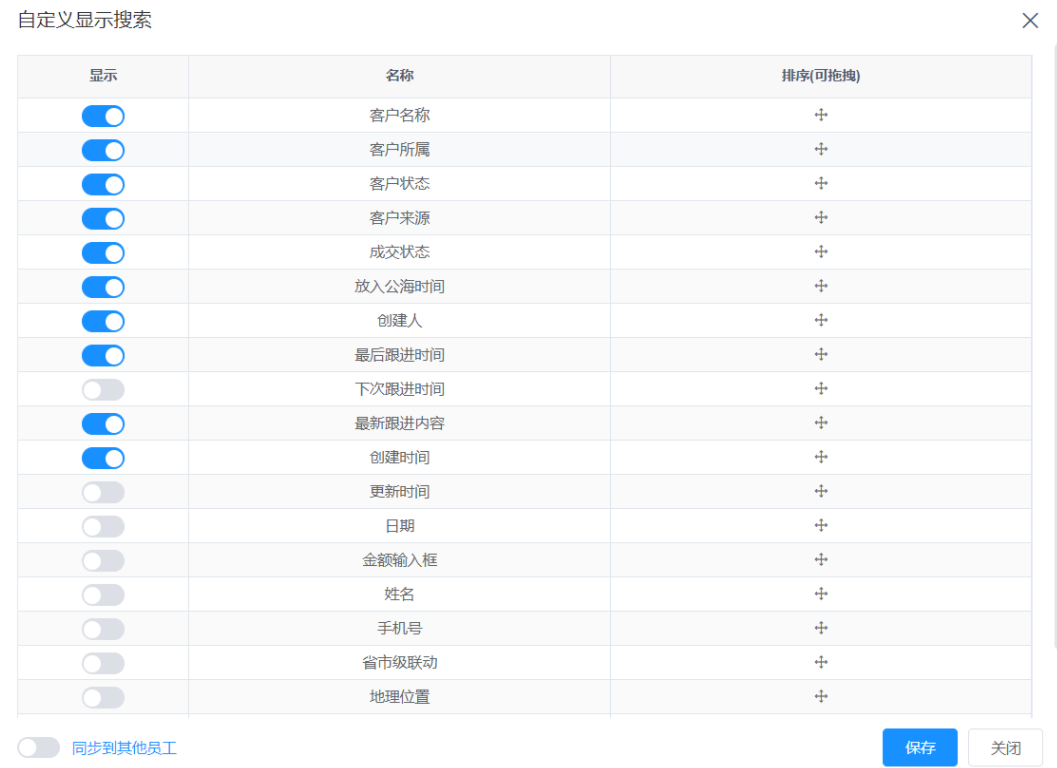Click the sort handle for 客户来源 row
The image size is (1057, 768).
[820, 218]
